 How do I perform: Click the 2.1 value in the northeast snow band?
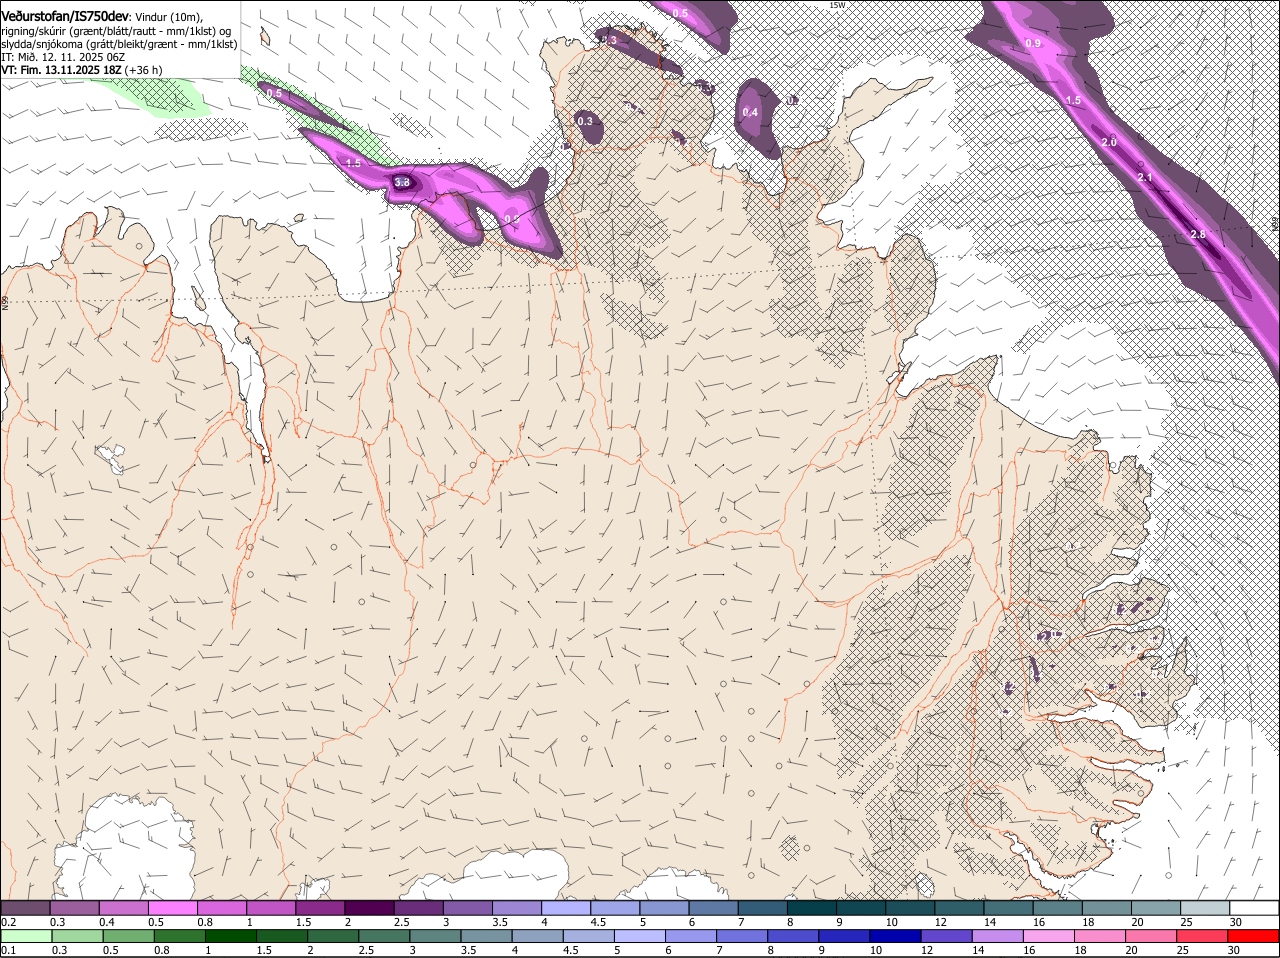[1145, 178]
